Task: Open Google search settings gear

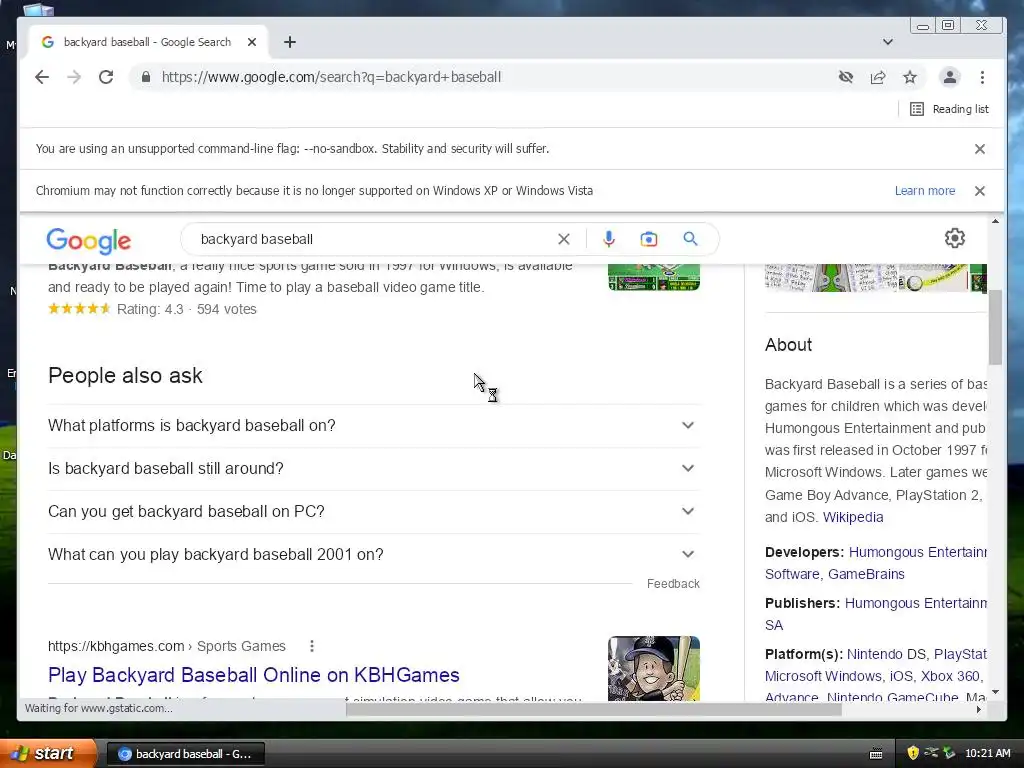Action: pos(955,238)
